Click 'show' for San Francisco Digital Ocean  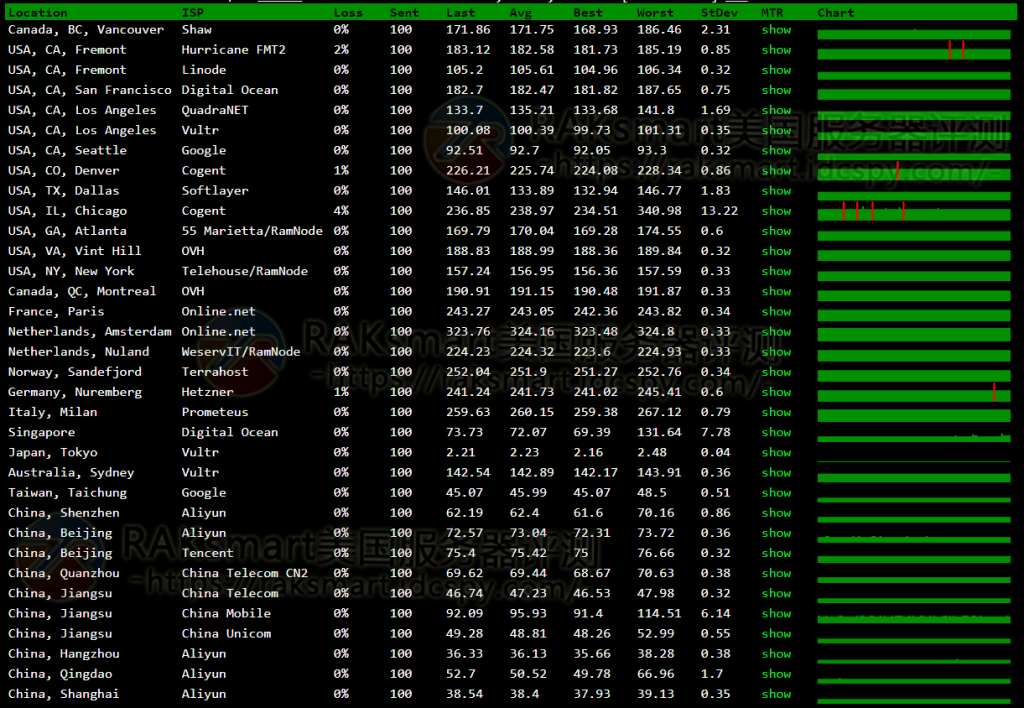coord(776,90)
